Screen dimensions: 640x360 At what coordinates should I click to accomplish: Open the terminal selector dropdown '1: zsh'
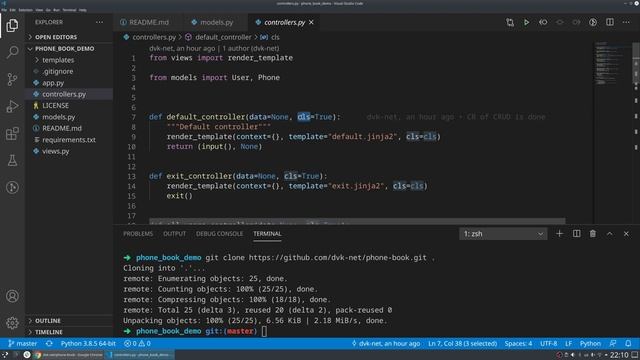(503, 233)
